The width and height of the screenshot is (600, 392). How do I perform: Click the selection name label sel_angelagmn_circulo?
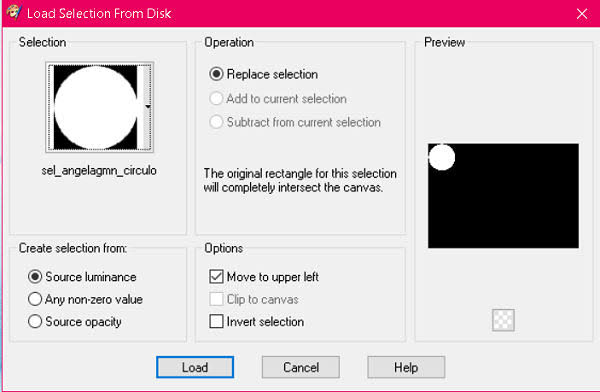[99, 170]
